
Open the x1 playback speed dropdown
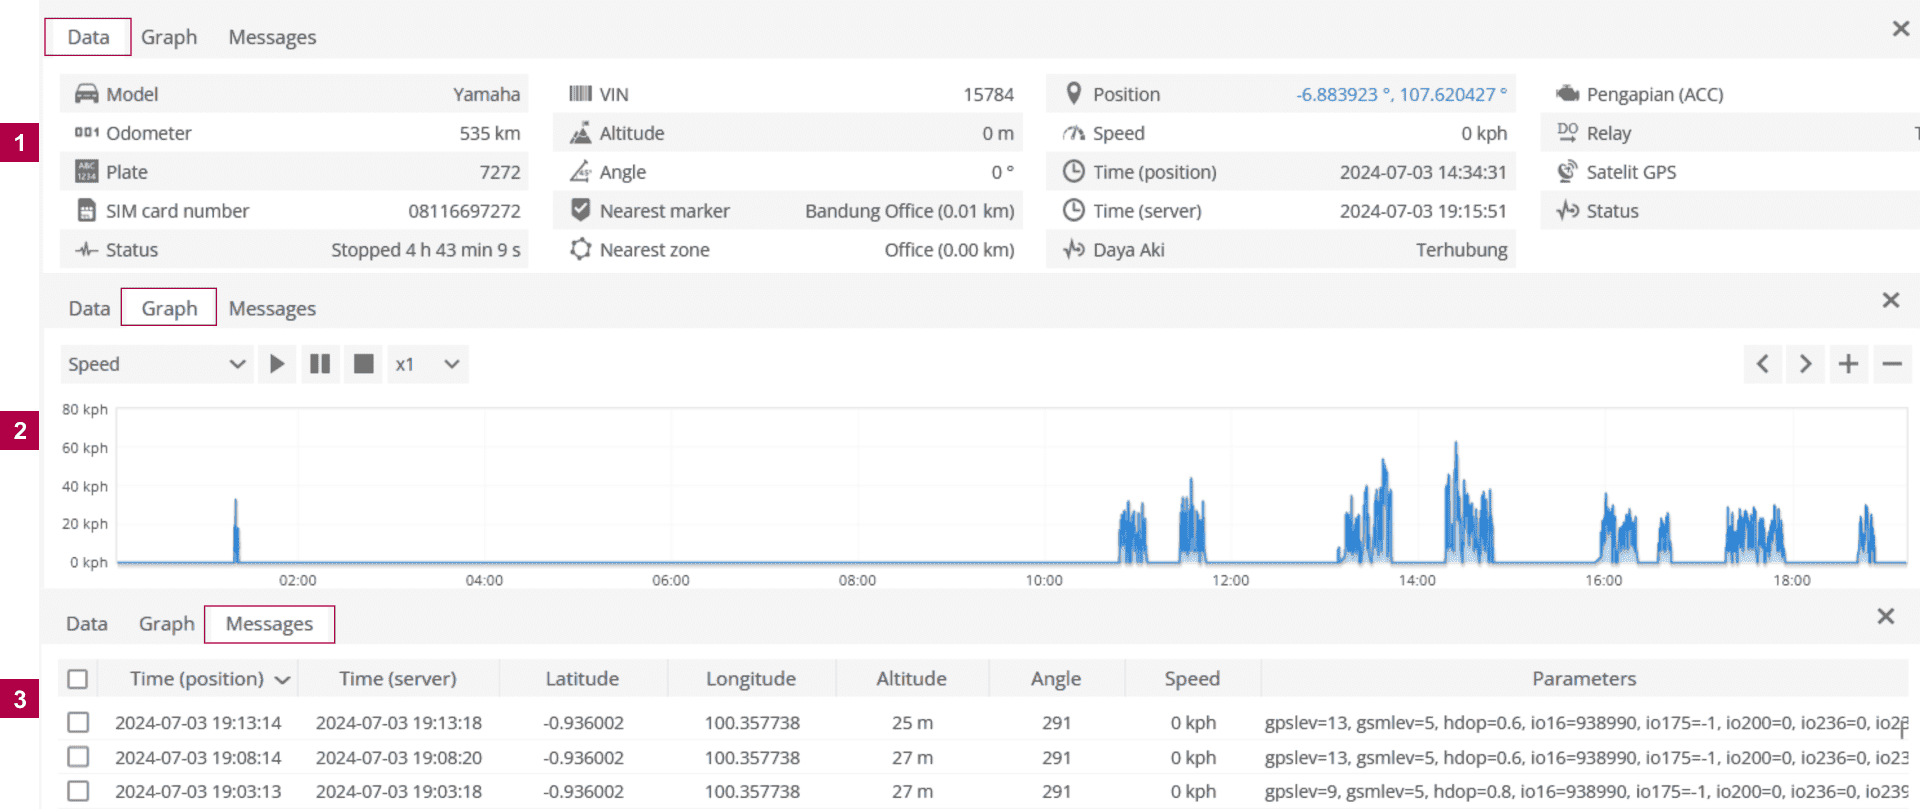pos(427,364)
